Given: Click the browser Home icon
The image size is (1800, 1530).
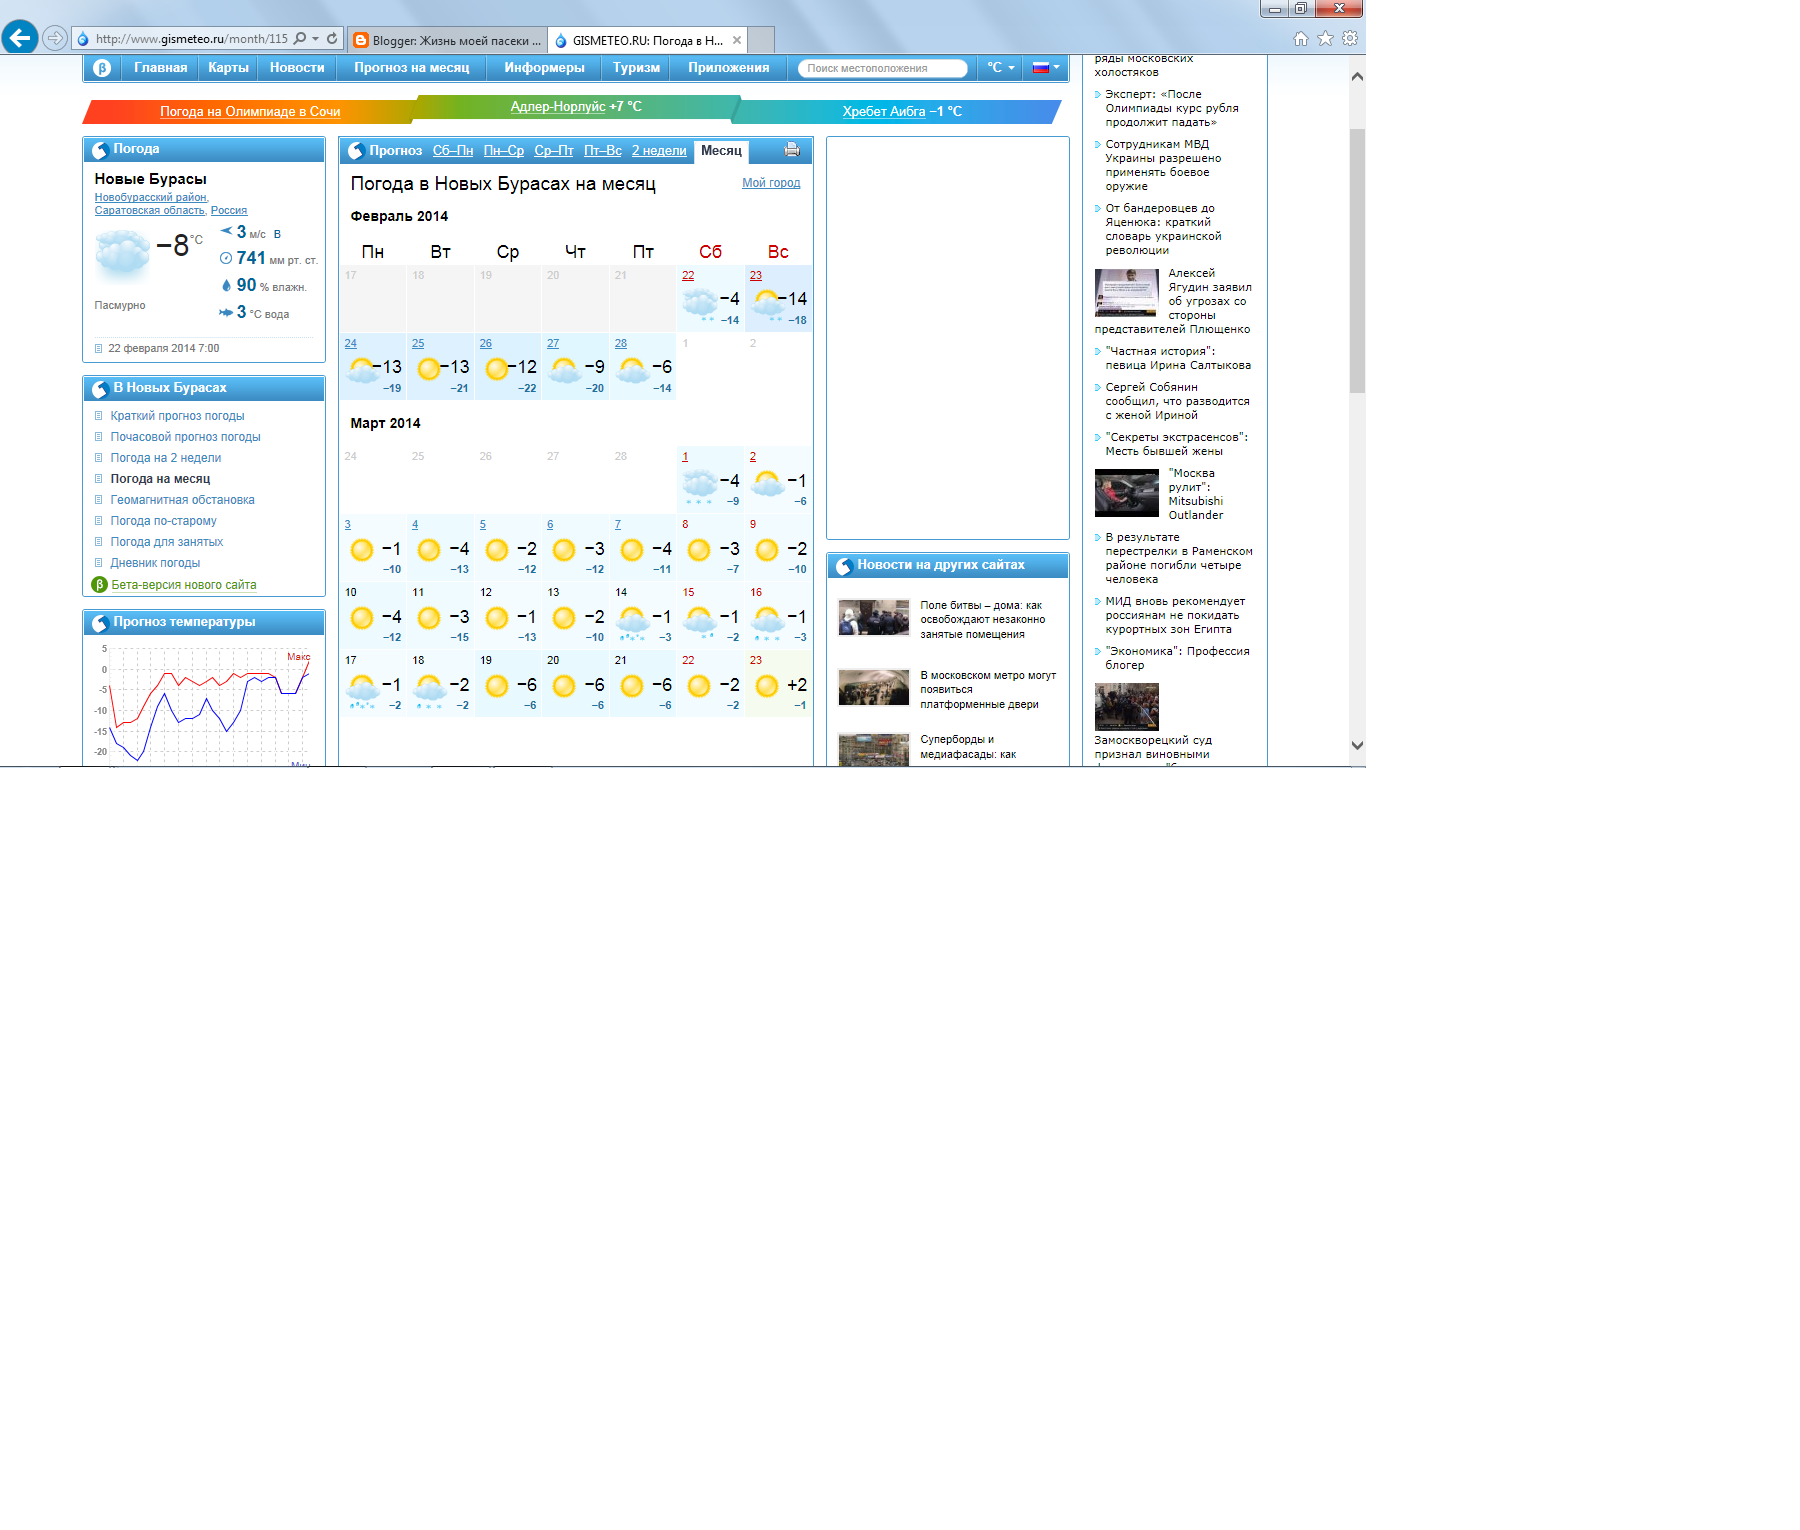Looking at the screenshot, I should click(1301, 39).
